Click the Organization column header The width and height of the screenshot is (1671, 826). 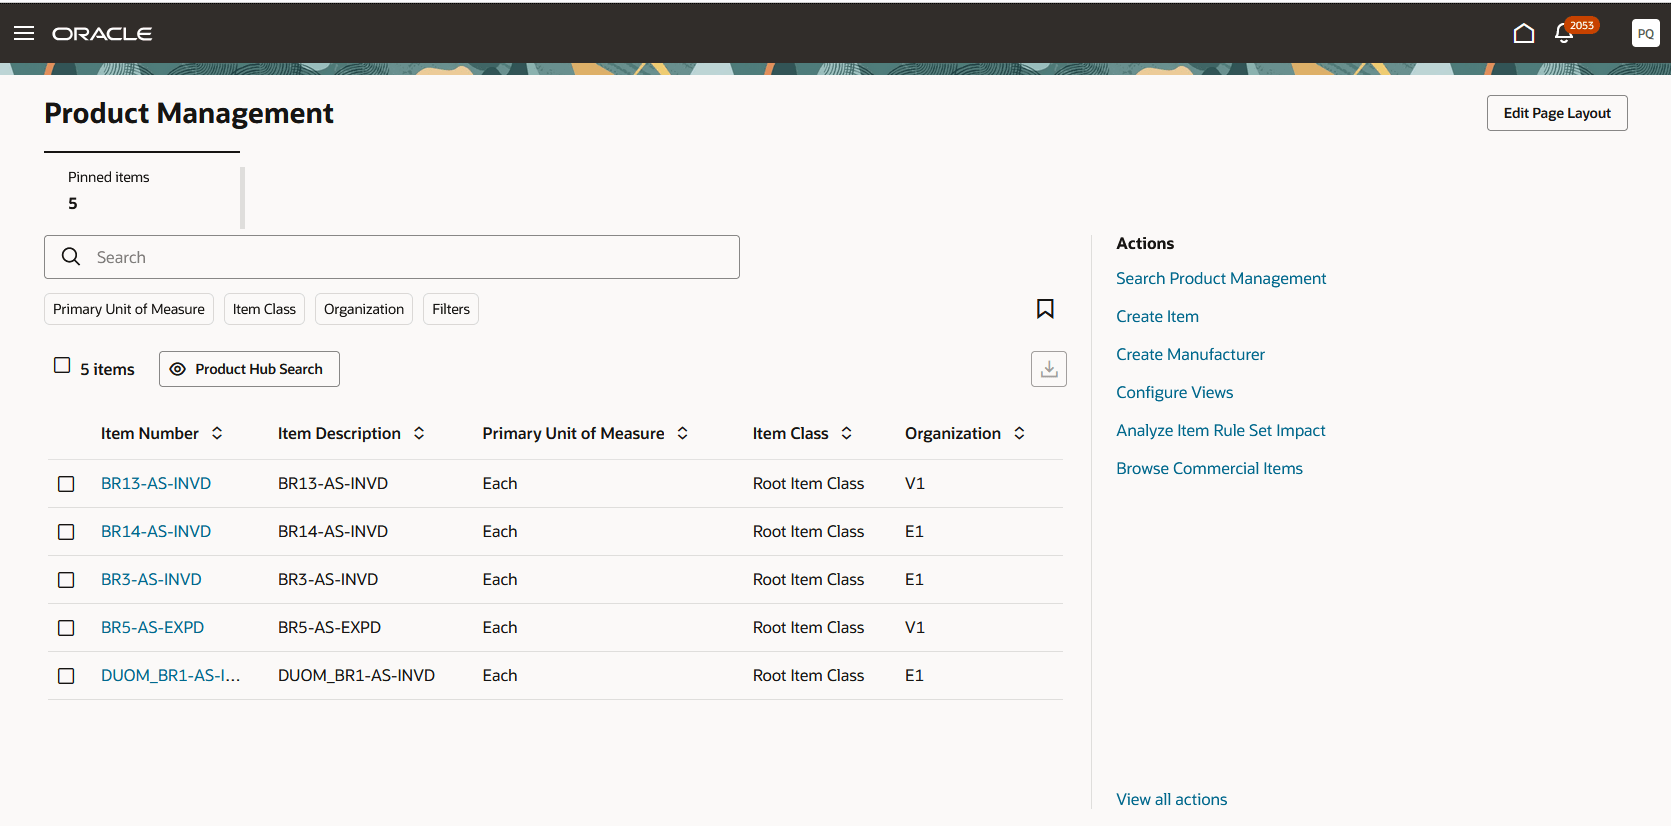pos(953,433)
